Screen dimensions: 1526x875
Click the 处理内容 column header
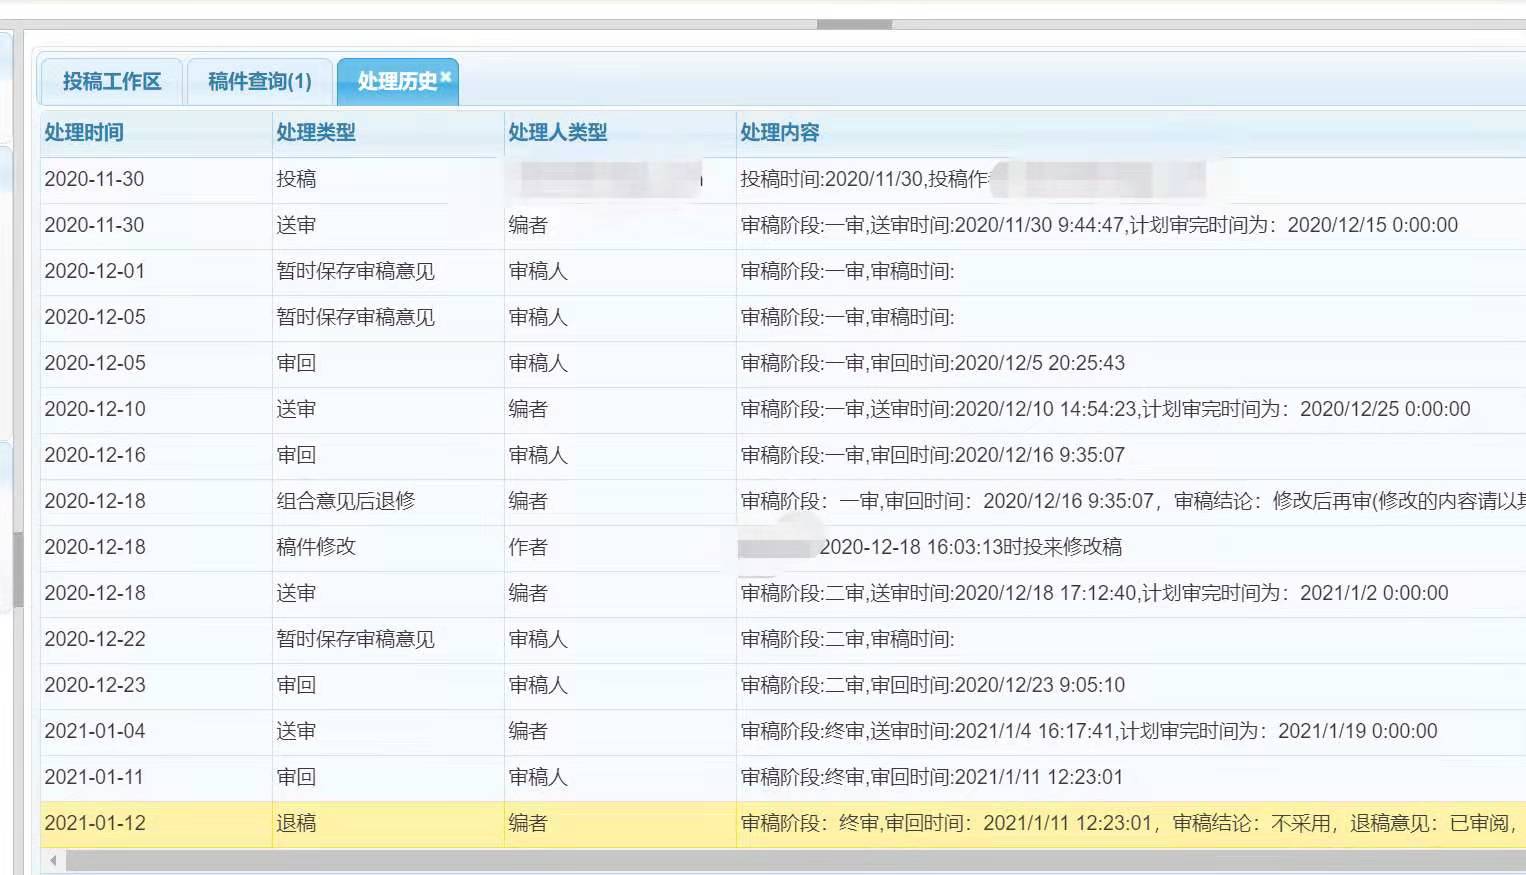[780, 132]
